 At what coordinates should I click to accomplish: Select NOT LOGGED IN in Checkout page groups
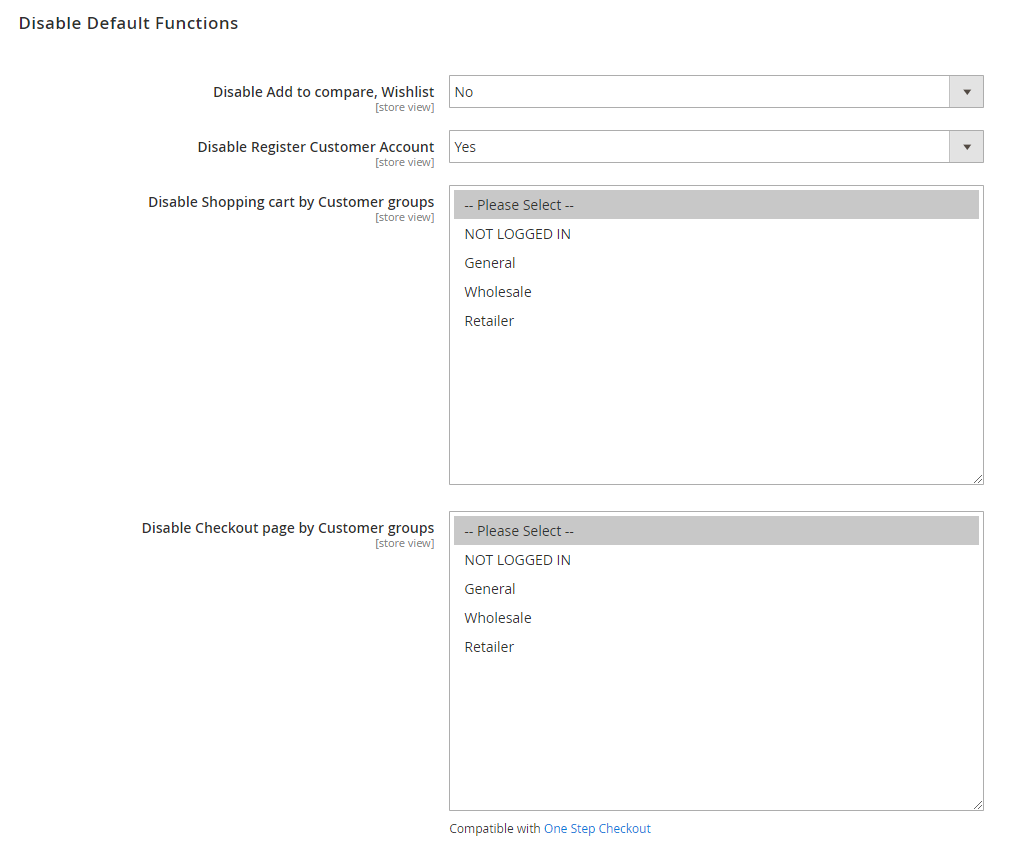click(517, 560)
